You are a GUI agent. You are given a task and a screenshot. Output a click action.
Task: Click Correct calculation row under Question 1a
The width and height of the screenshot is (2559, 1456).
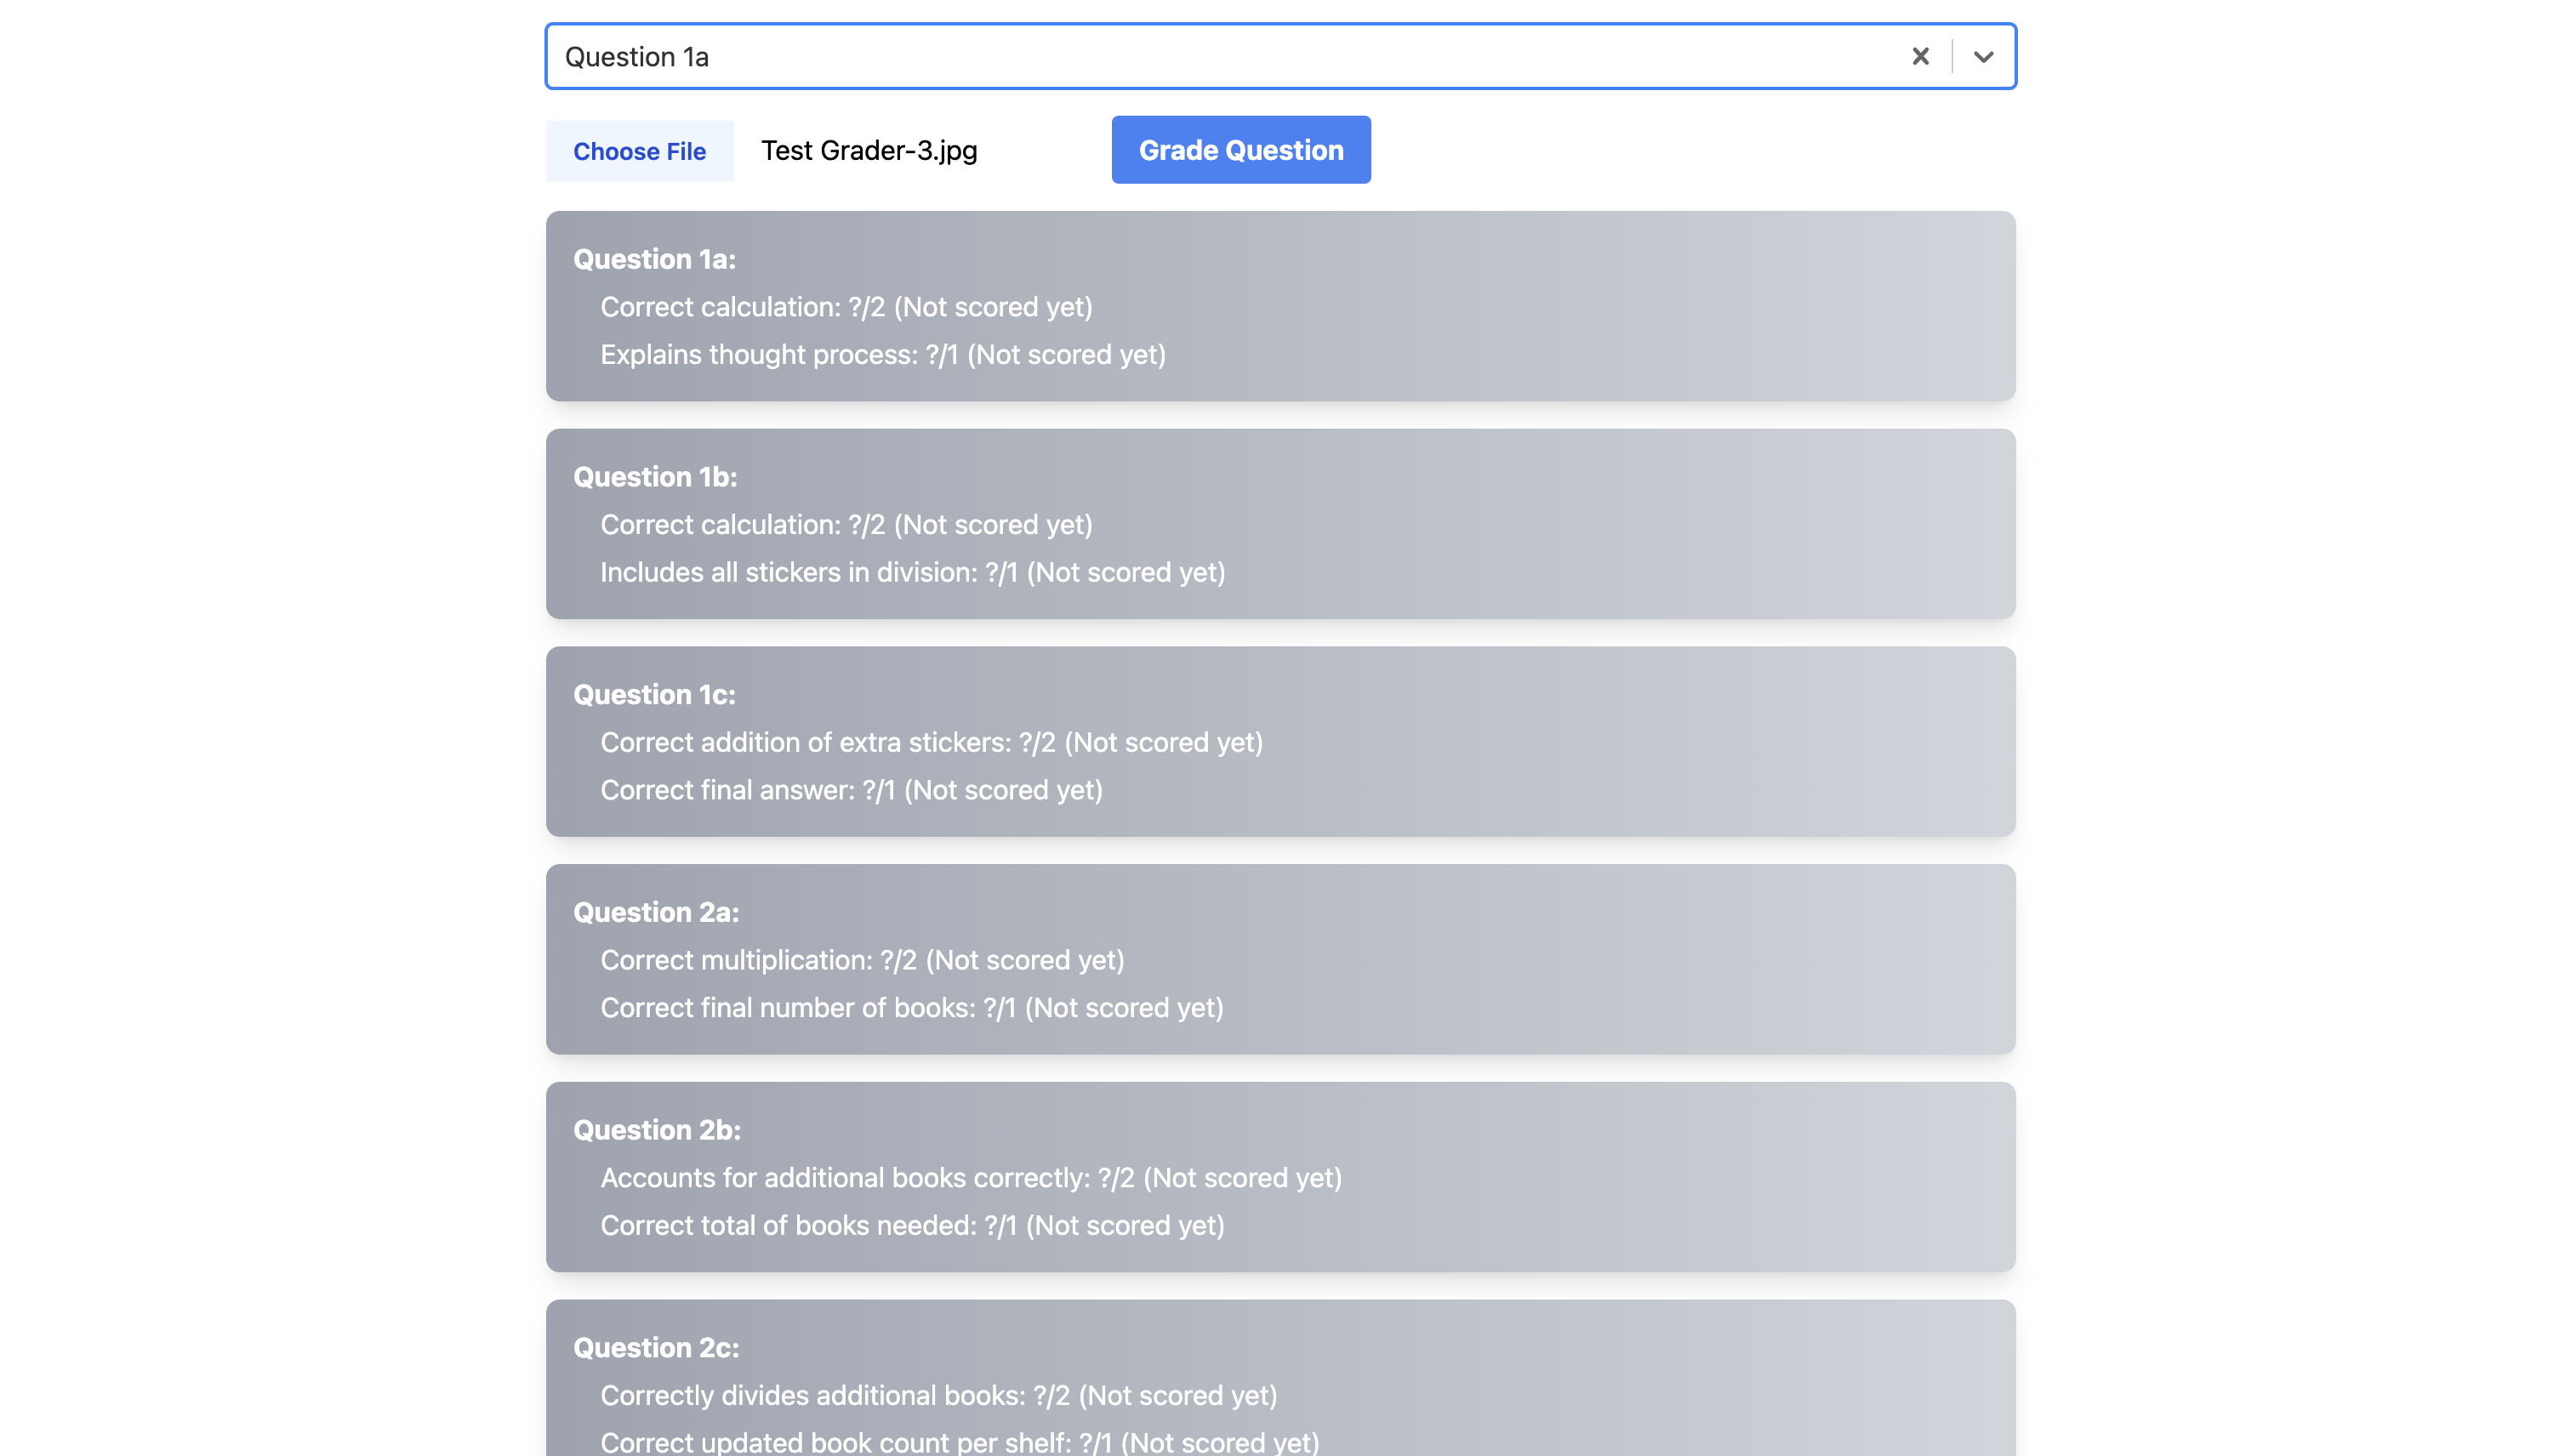(845, 307)
